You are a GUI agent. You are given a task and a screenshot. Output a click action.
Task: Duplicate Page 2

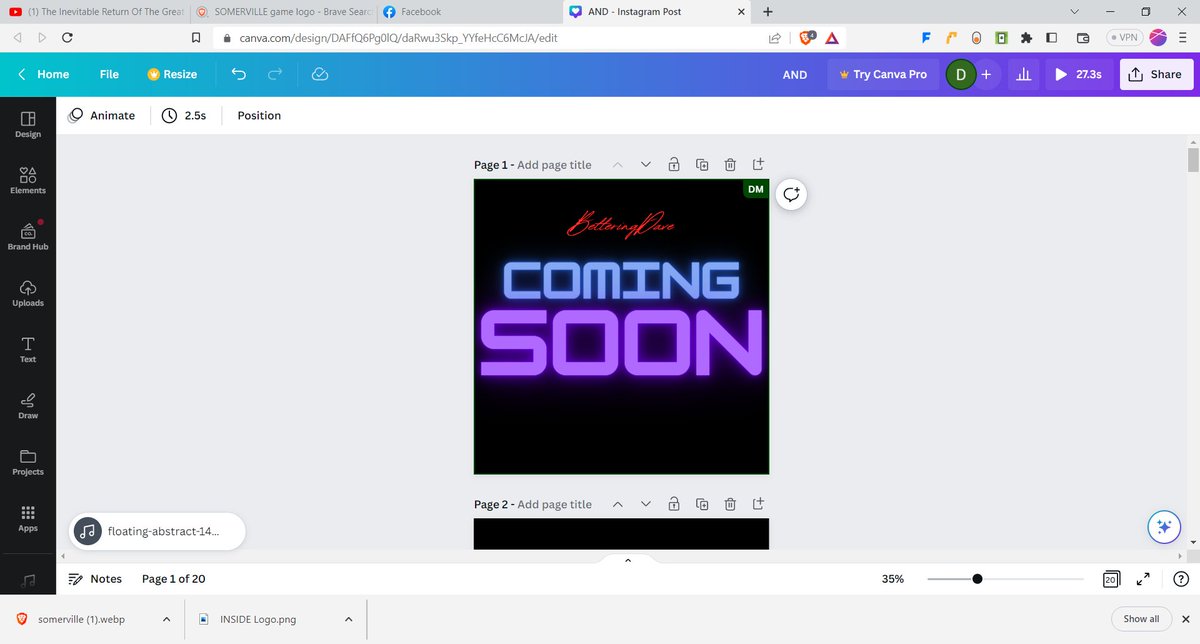[702, 505]
